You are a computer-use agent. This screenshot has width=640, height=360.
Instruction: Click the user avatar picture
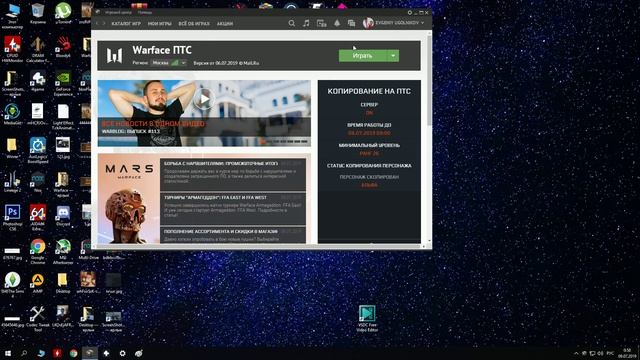[x=368, y=23]
